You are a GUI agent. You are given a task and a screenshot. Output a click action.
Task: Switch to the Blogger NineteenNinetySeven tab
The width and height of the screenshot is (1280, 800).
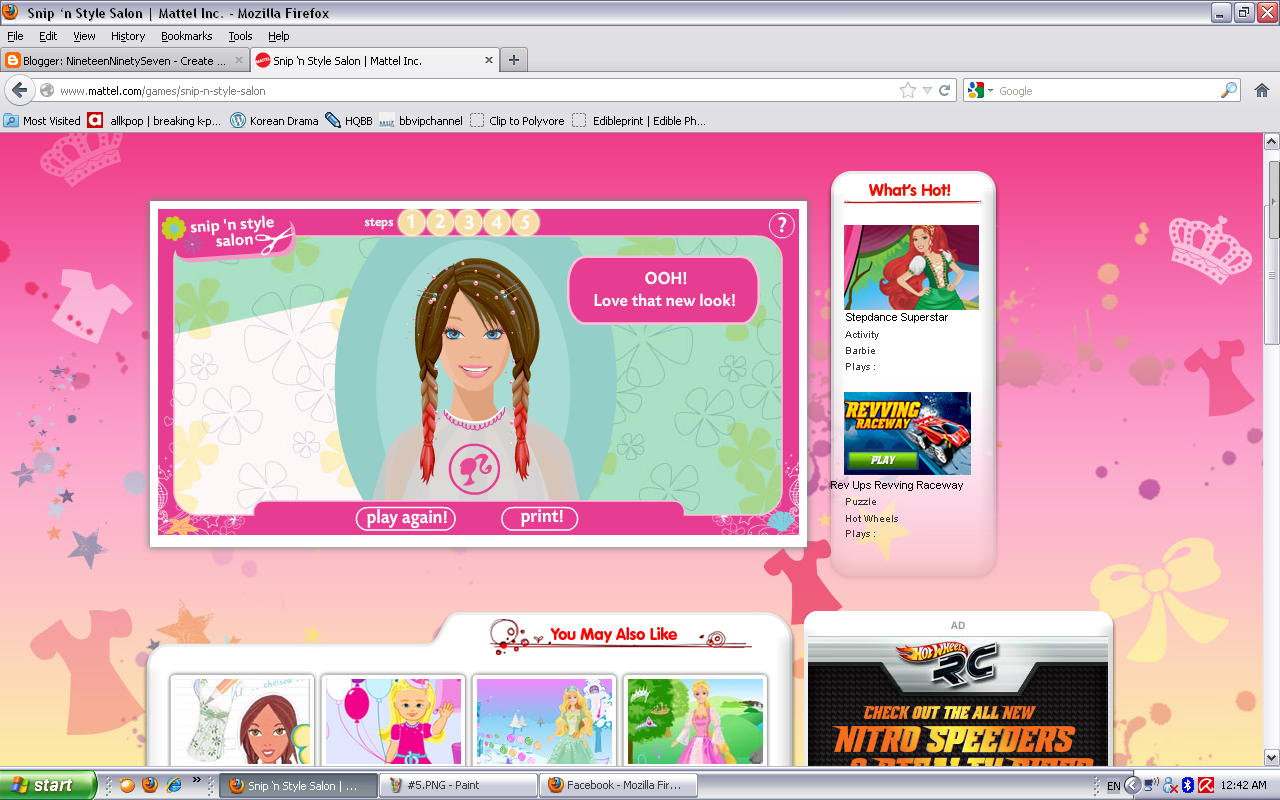(x=125, y=60)
